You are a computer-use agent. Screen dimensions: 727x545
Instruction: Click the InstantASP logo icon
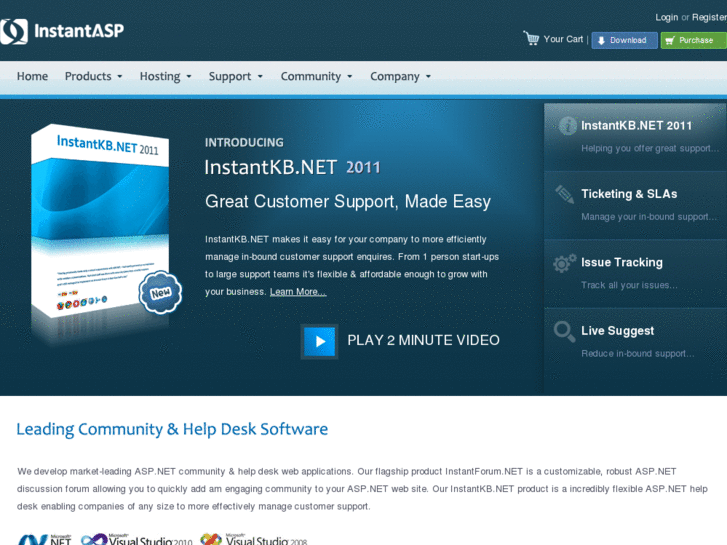click(x=13, y=32)
